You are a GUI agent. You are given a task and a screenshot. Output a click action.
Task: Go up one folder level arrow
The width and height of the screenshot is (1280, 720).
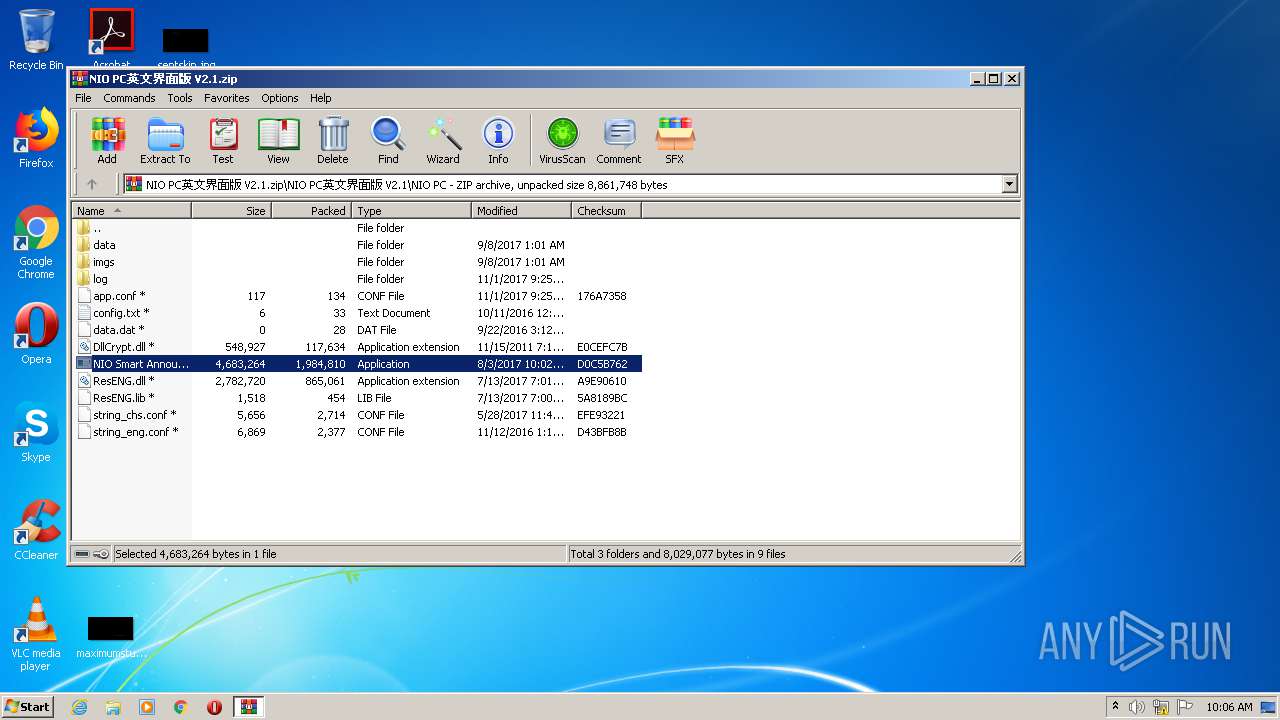tap(92, 184)
